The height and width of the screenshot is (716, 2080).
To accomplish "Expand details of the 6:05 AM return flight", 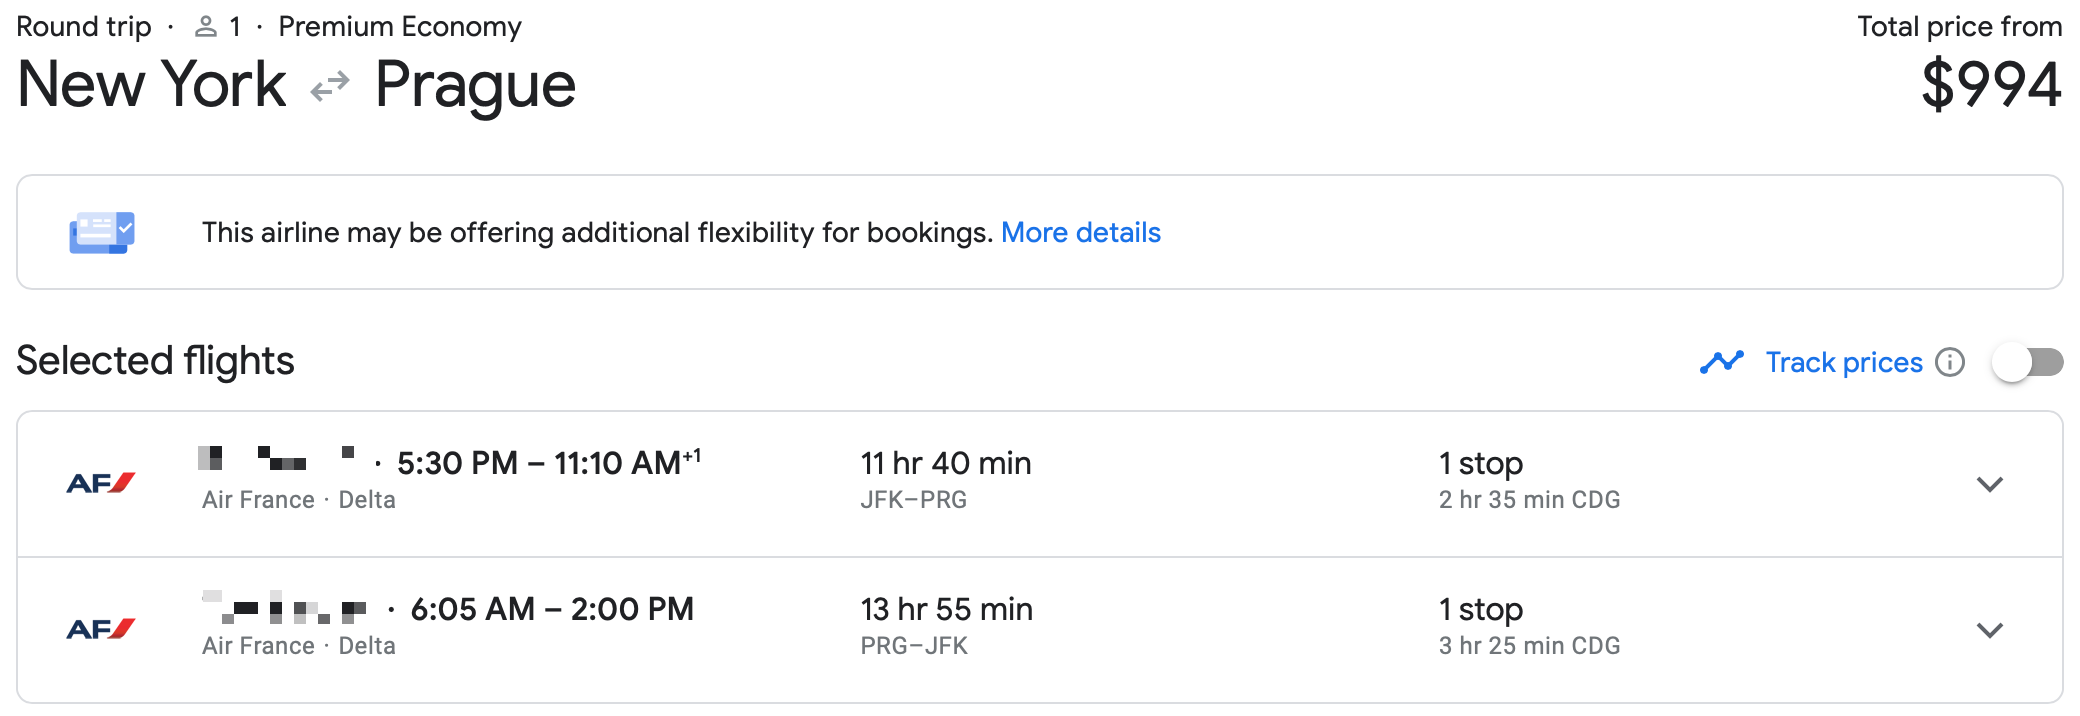I will tap(1991, 631).
